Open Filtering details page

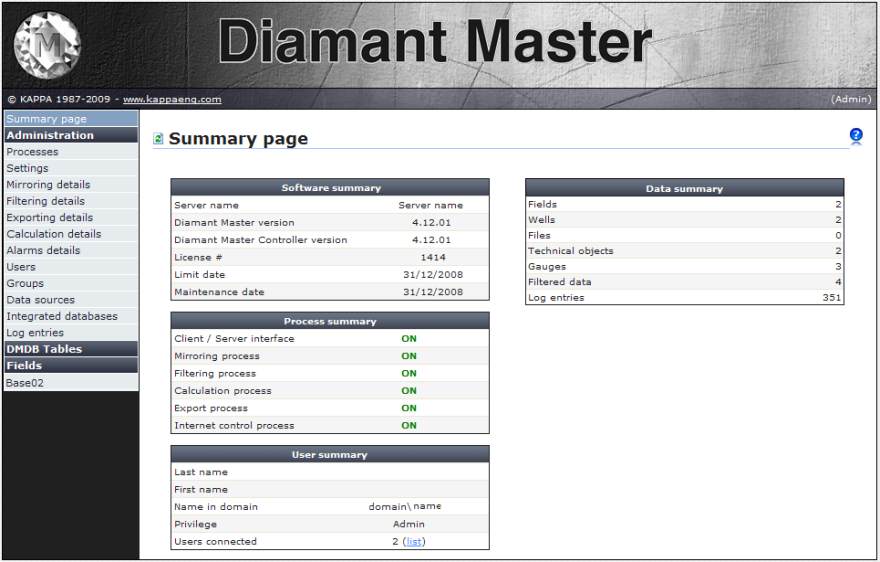45,201
